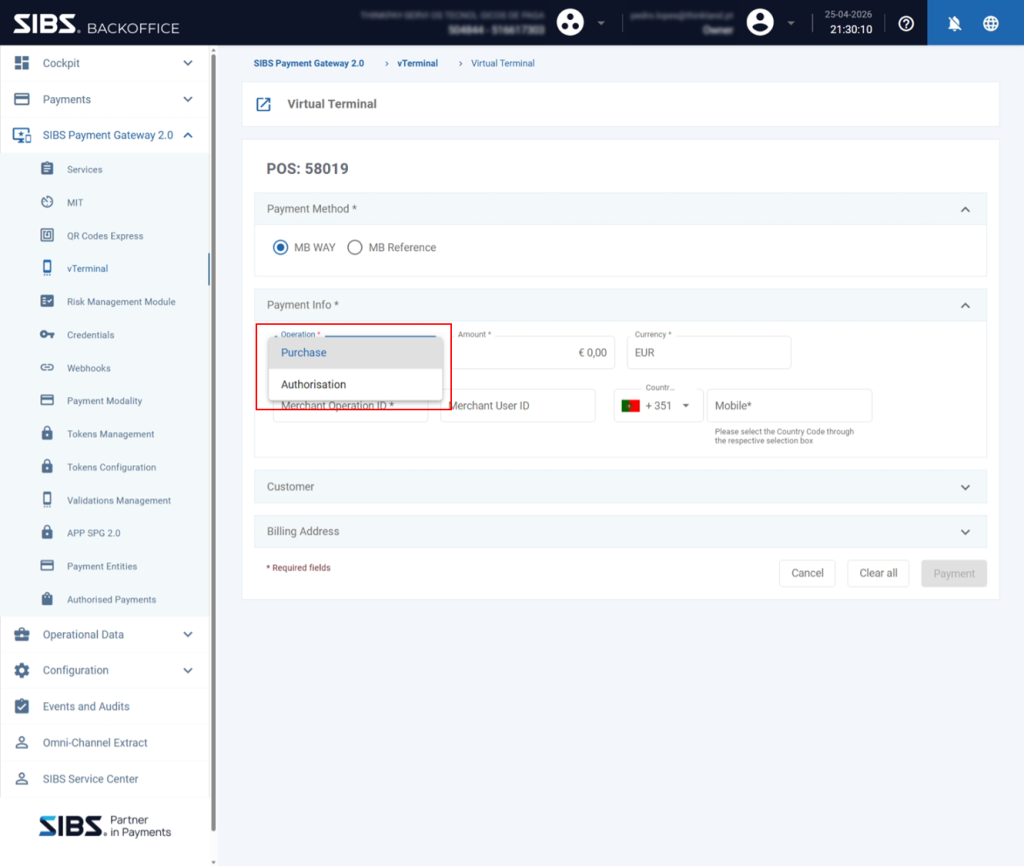Open the +351 country code dropdown
The width and height of the screenshot is (1024, 866).
click(658, 406)
